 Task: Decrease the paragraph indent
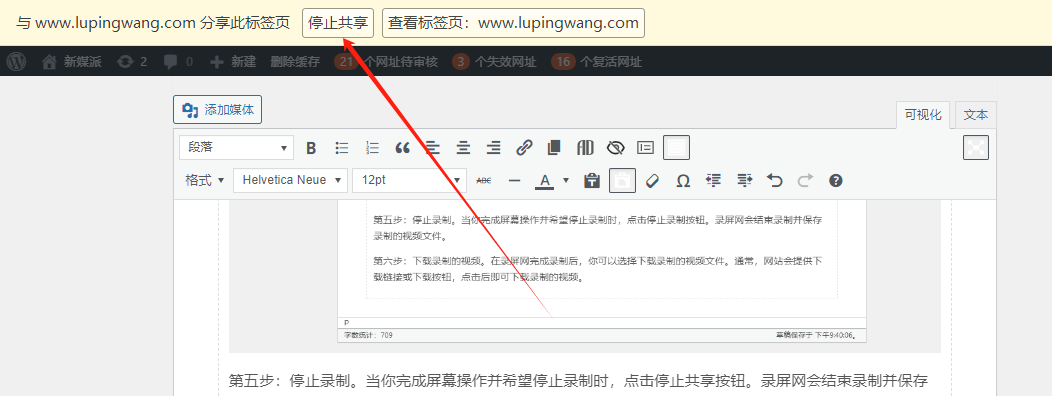pyautogui.click(x=714, y=181)
